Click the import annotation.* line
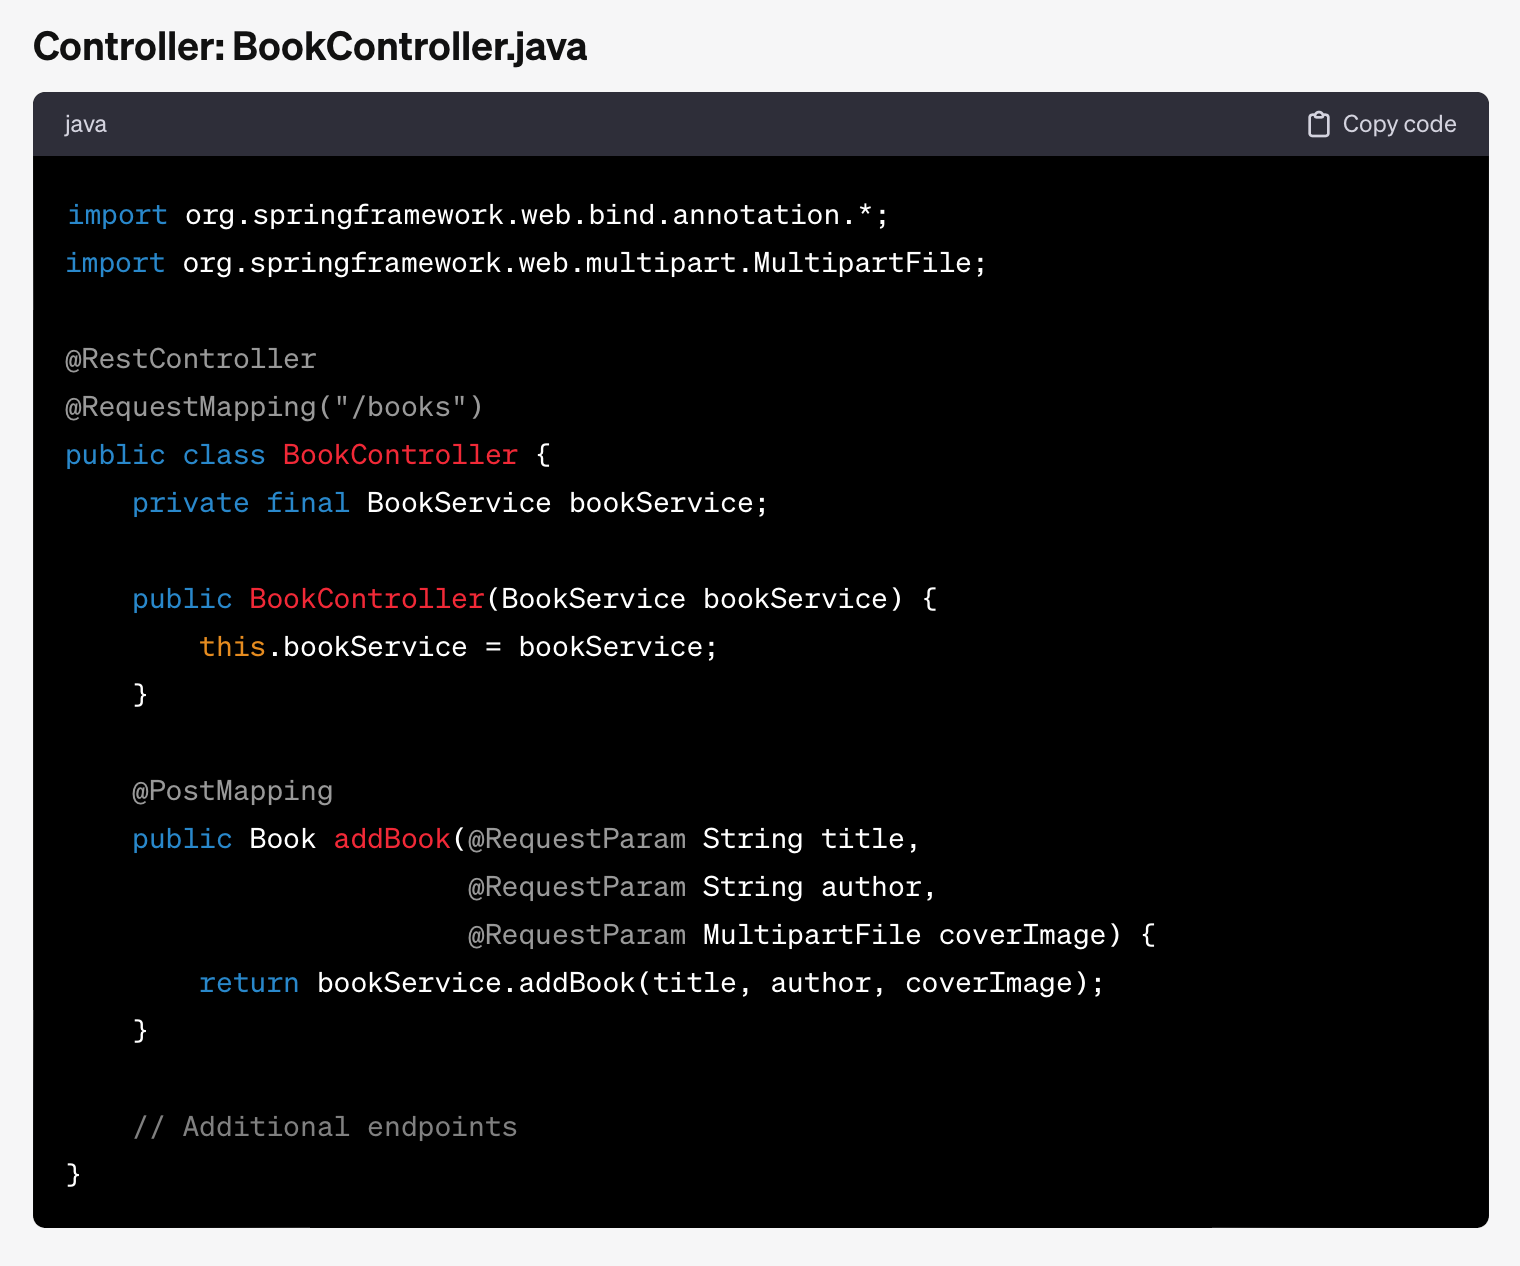1520x1266 pixels. [x=478, y=215]
